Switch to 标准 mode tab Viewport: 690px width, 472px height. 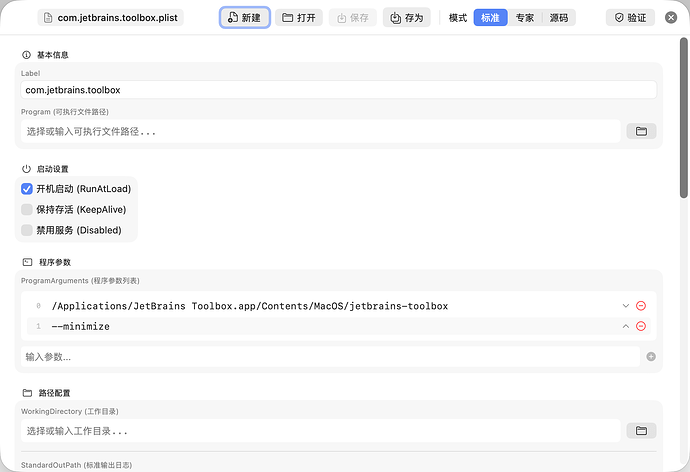coord(490,18)
